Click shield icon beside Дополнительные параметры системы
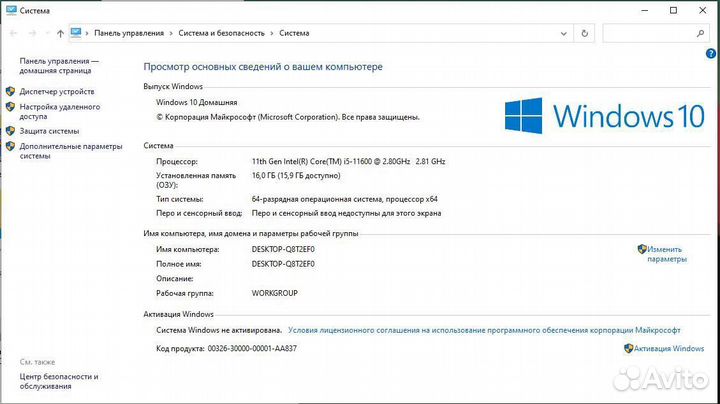720x404 pixels. [10, 146]
